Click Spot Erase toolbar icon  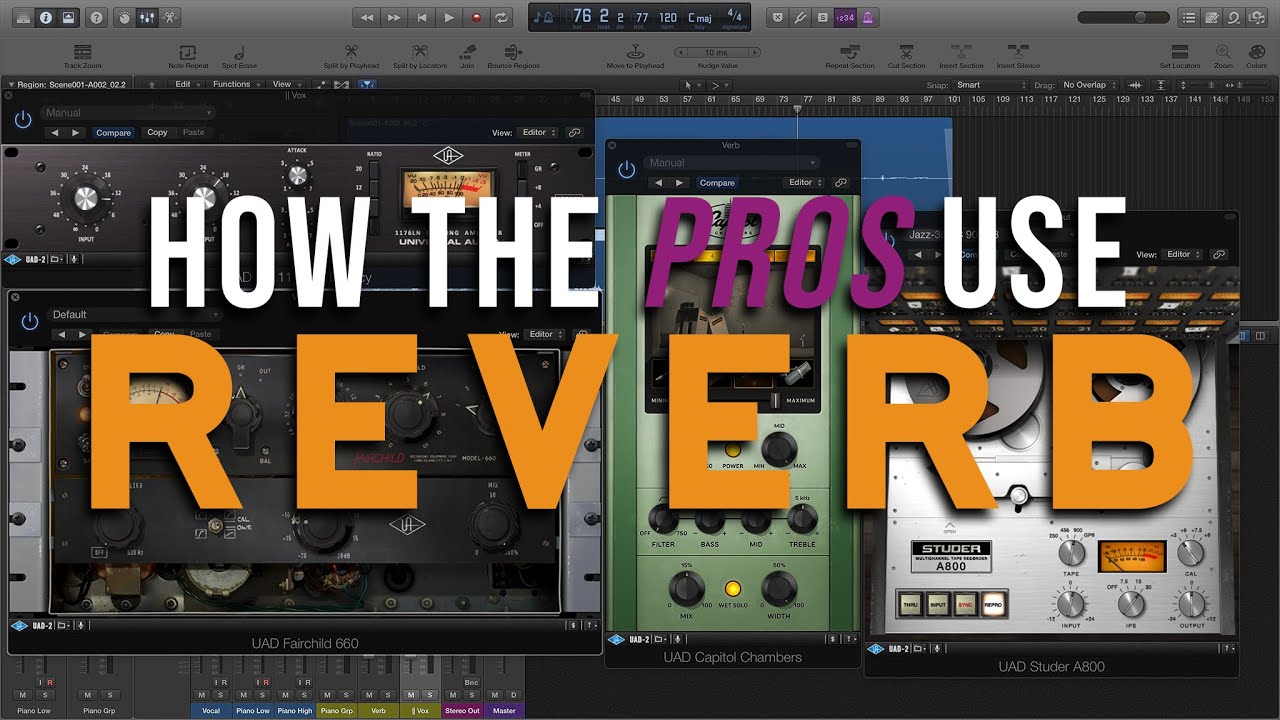(x=239, y=52)
